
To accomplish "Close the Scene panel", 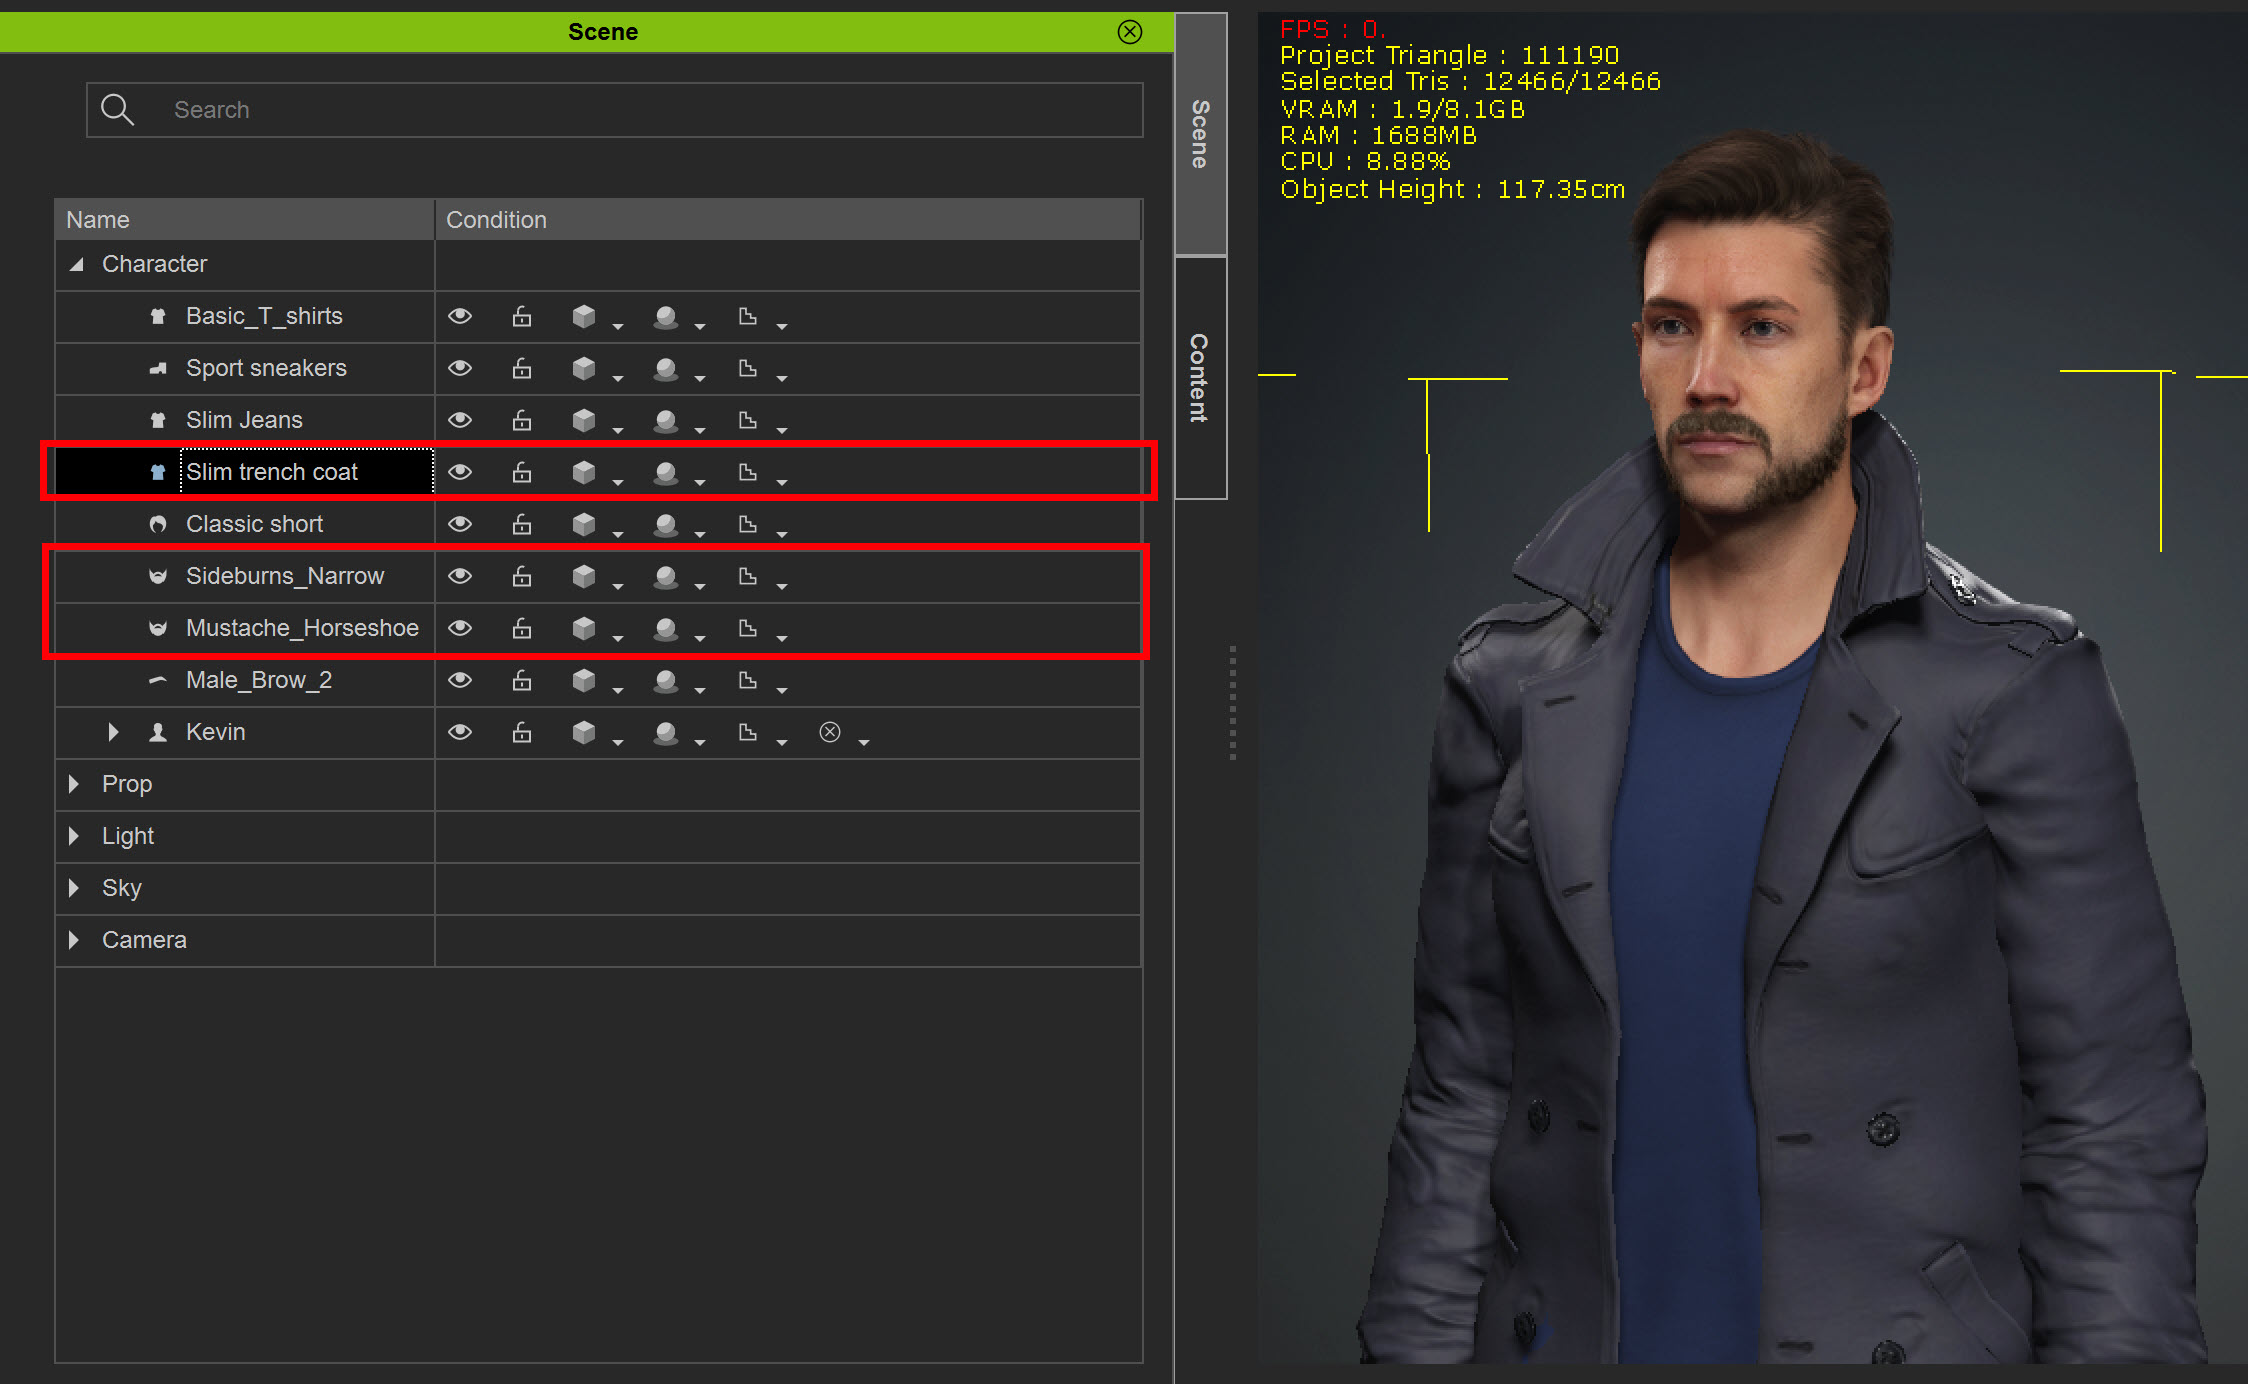I will 1130,32.
